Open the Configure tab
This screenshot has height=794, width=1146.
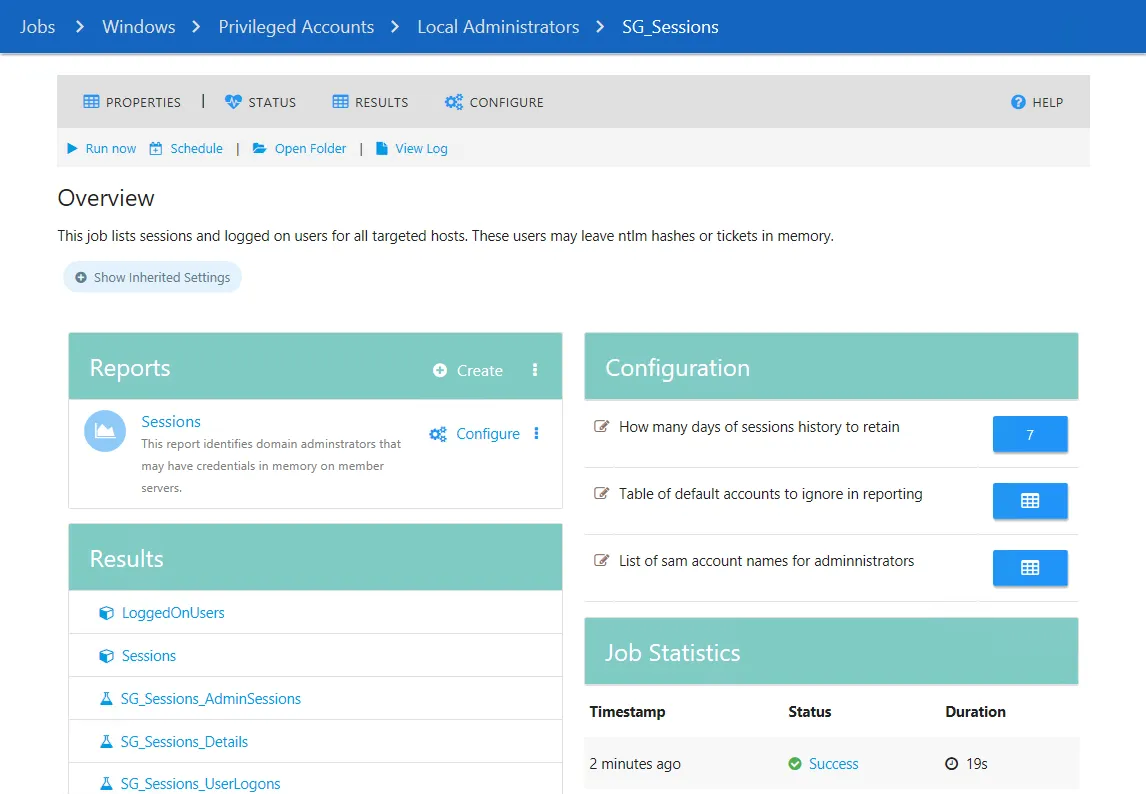coord(494,102)
